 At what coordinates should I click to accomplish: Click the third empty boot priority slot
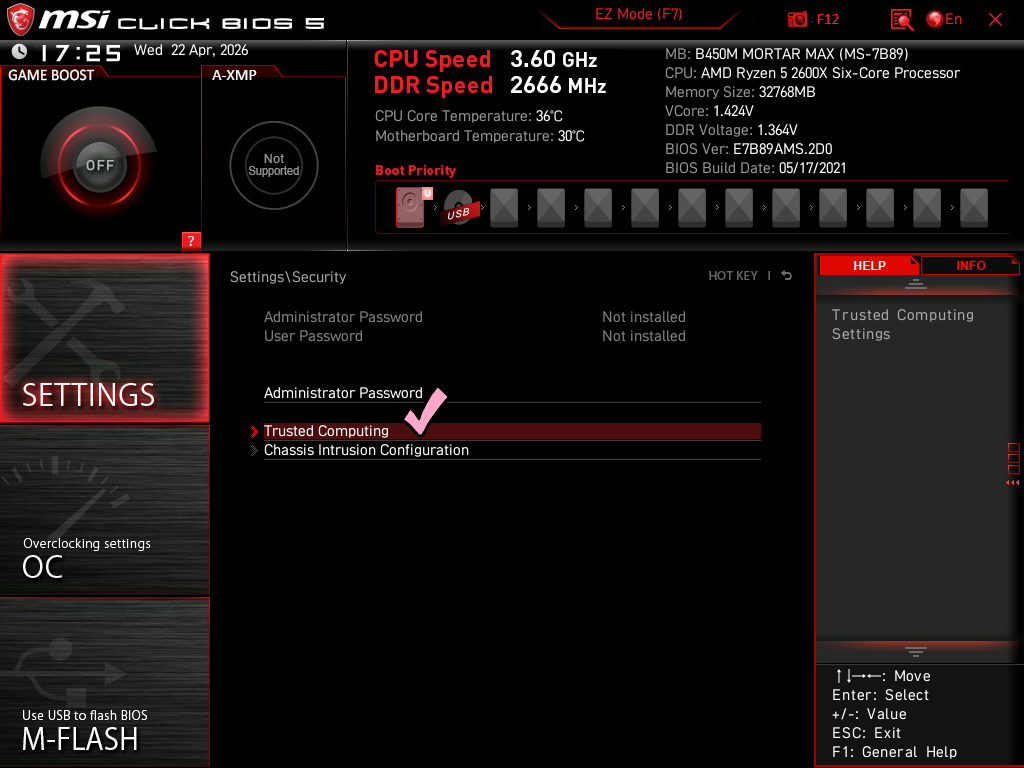(x=598, y=208)
